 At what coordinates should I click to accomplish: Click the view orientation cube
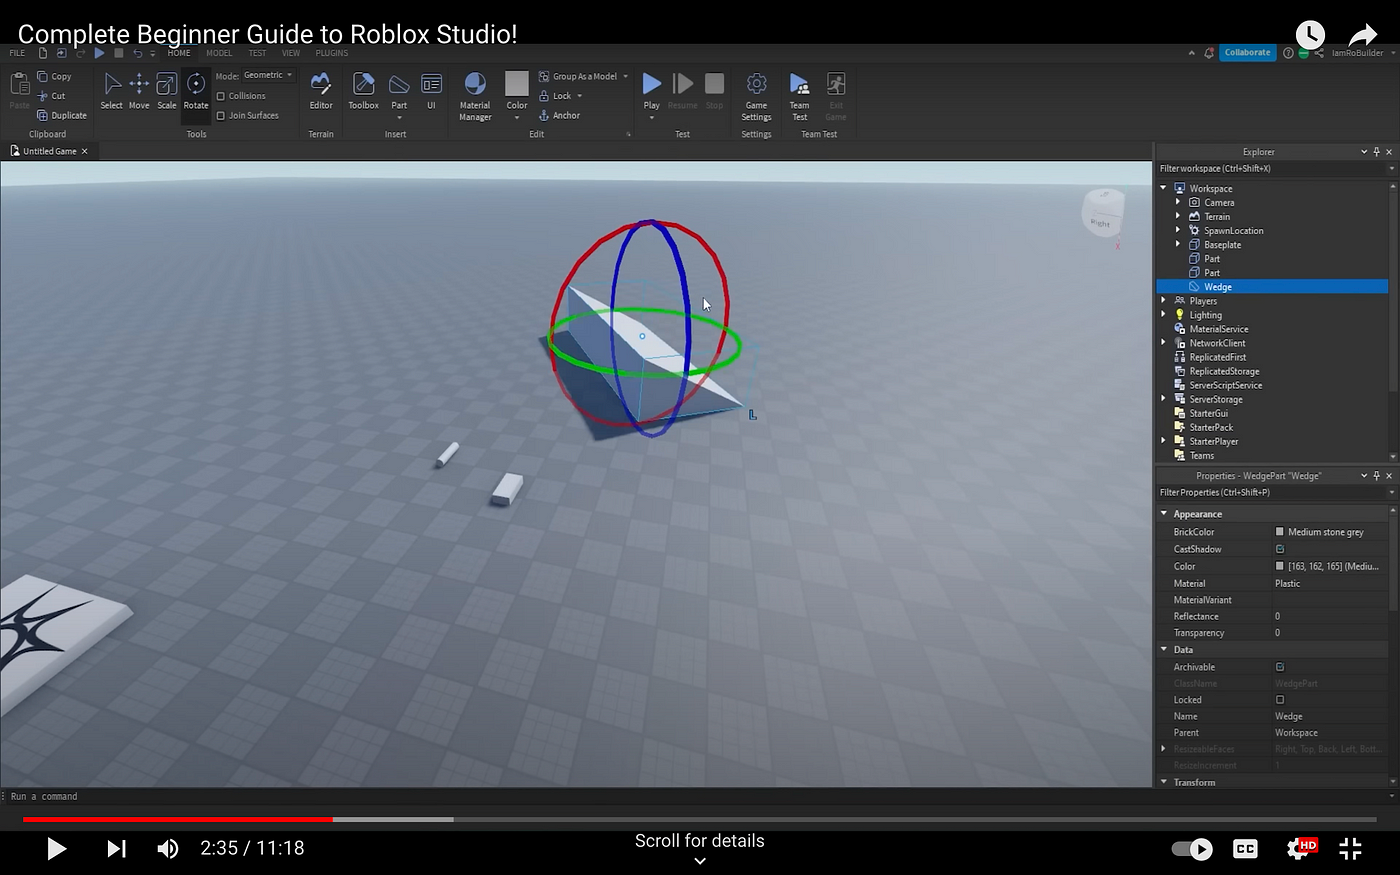tap(1102, 212)
